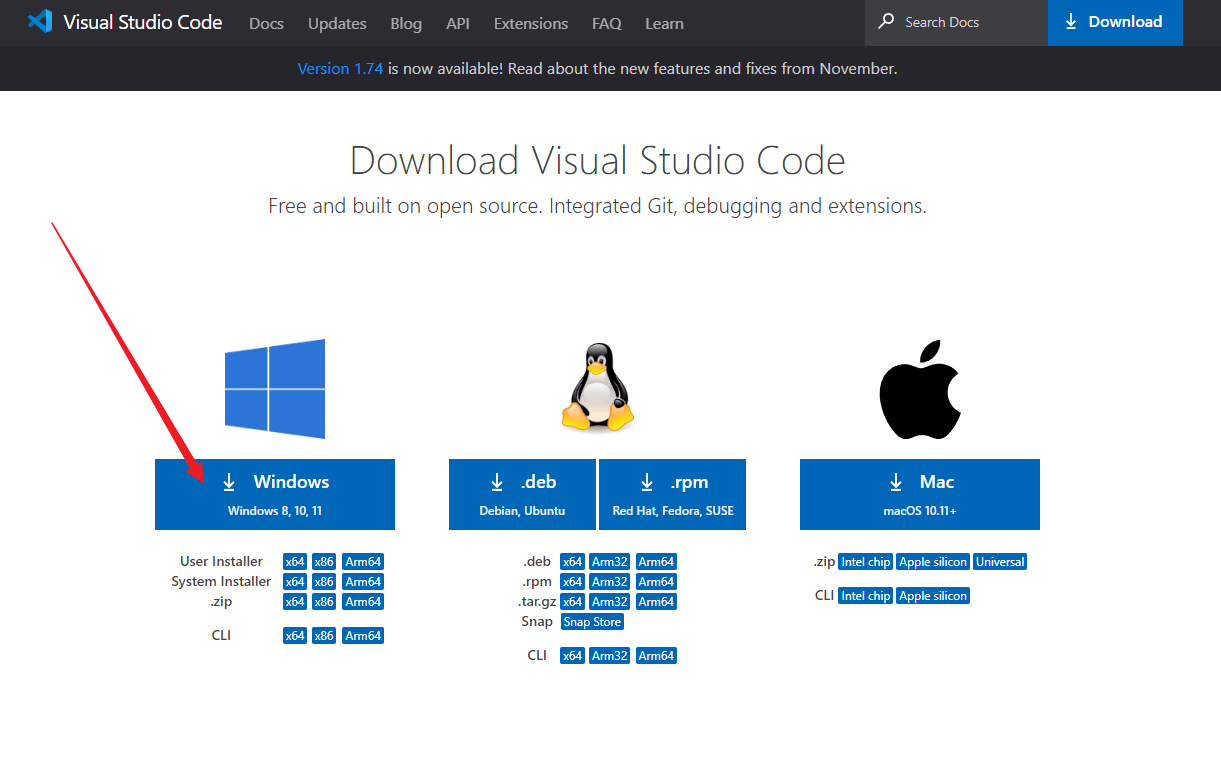Click the Linux '.tar.gz' label
Screen dimensions: 1221x761
[538, 602]
